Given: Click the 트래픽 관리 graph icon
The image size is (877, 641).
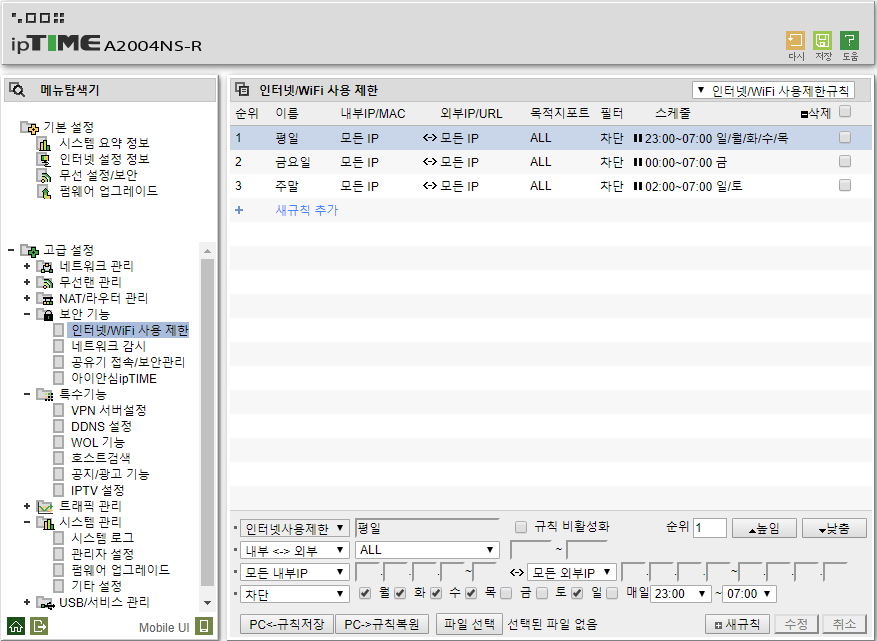Looking at the screenshot, I should click(45, 507).
